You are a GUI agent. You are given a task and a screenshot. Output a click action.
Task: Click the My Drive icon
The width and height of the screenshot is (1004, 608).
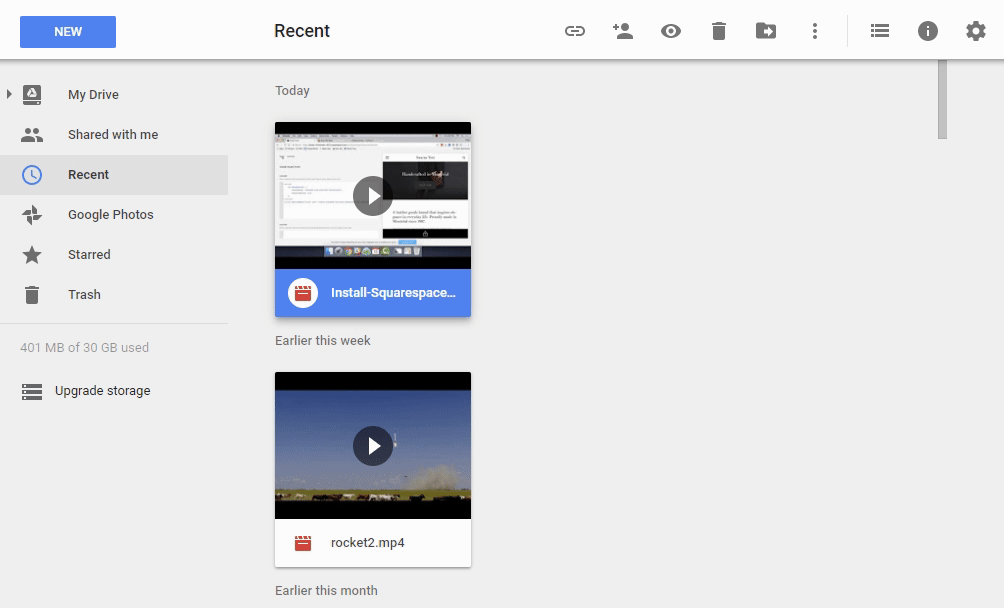click(32, 95)
